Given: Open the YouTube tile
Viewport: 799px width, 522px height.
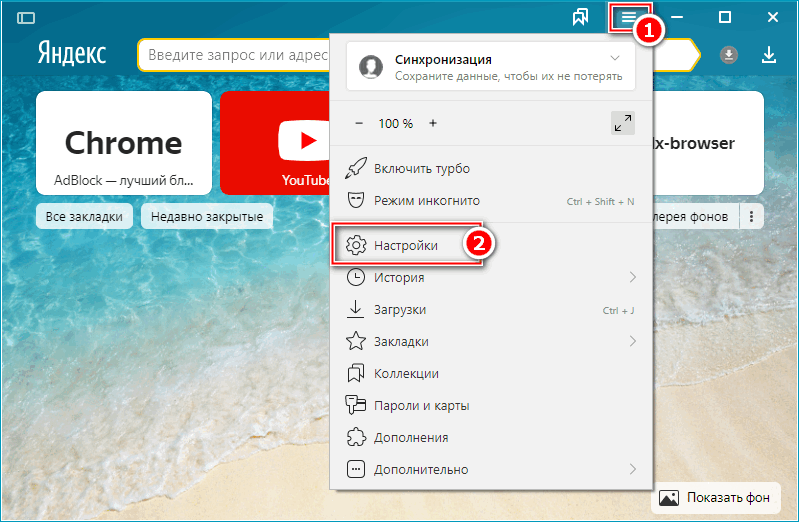Looking at the screenshot, I should (x=275, y=143).
